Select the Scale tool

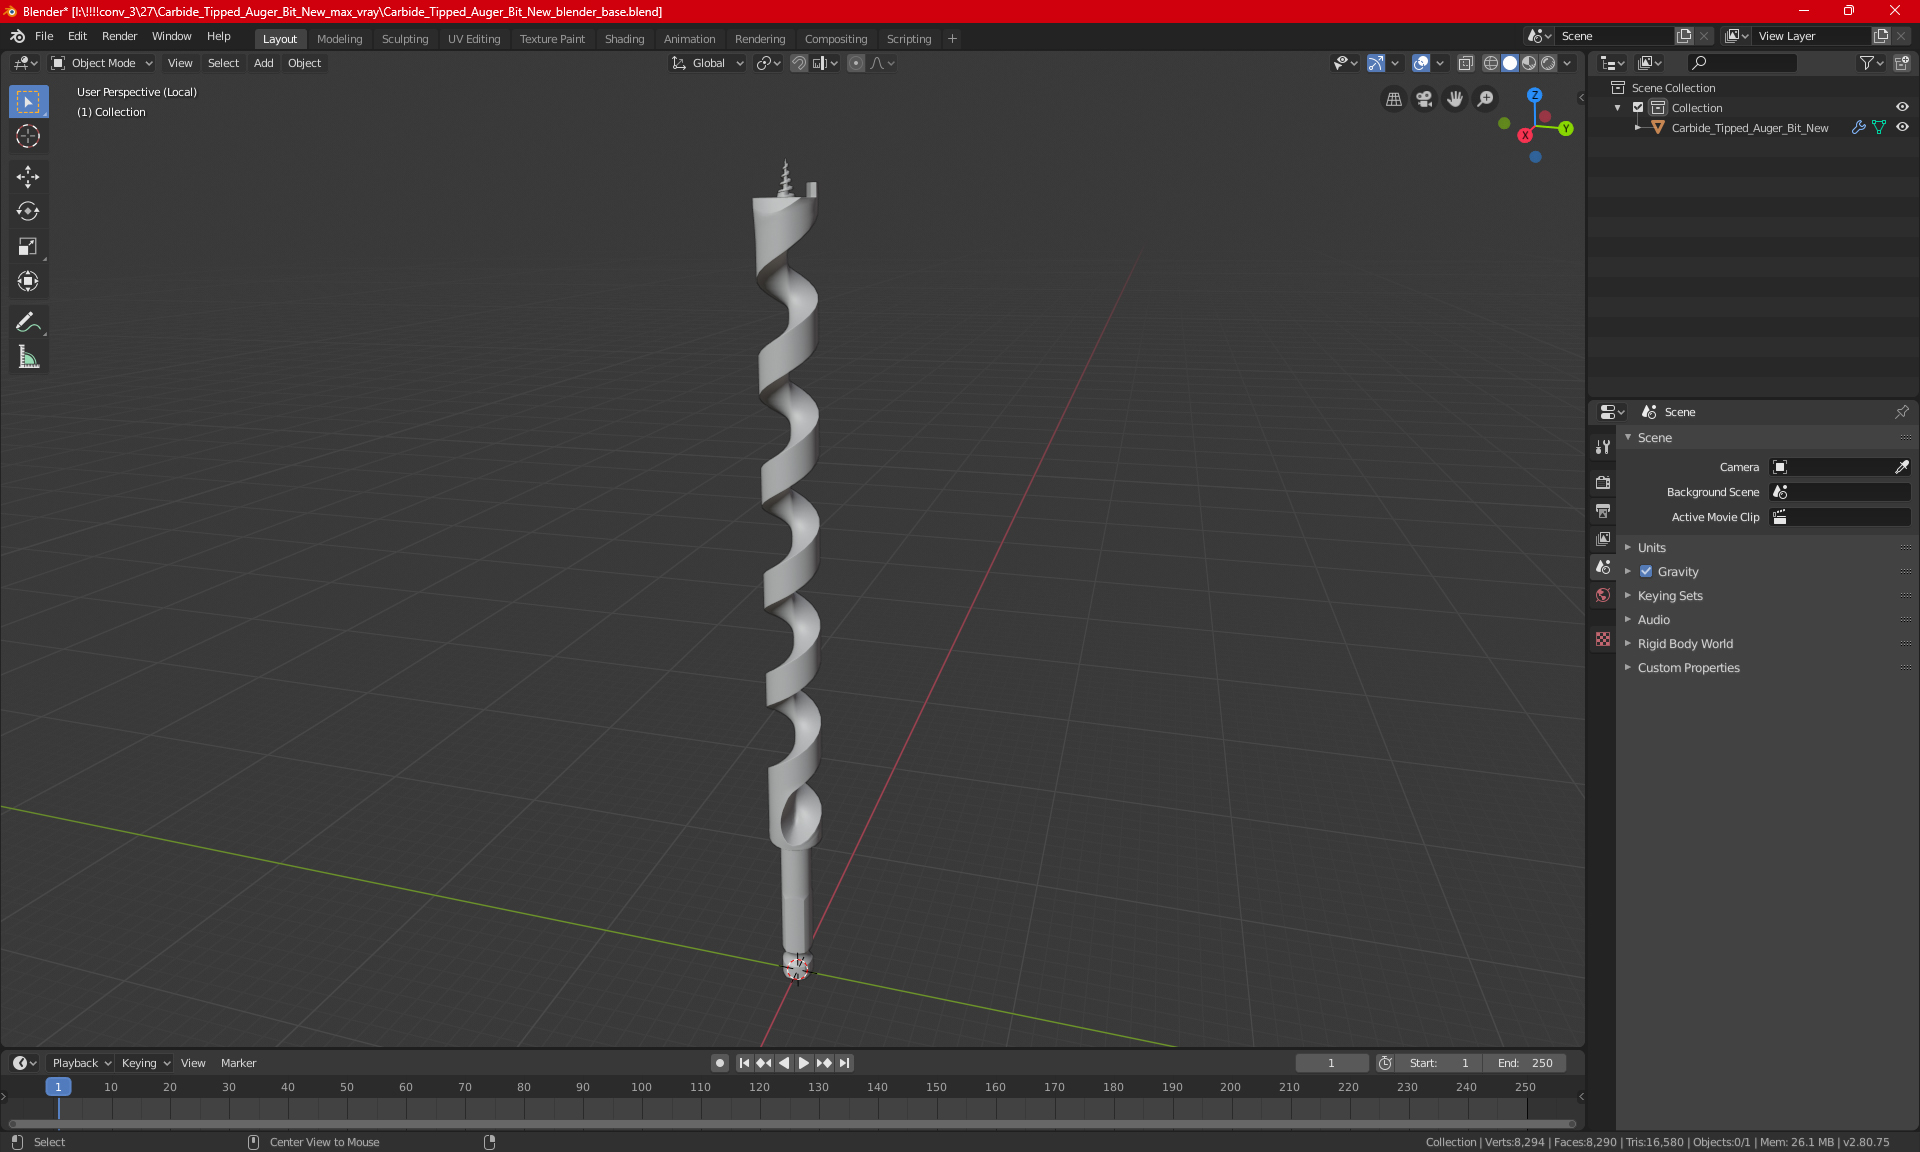(x=28, y=246)
